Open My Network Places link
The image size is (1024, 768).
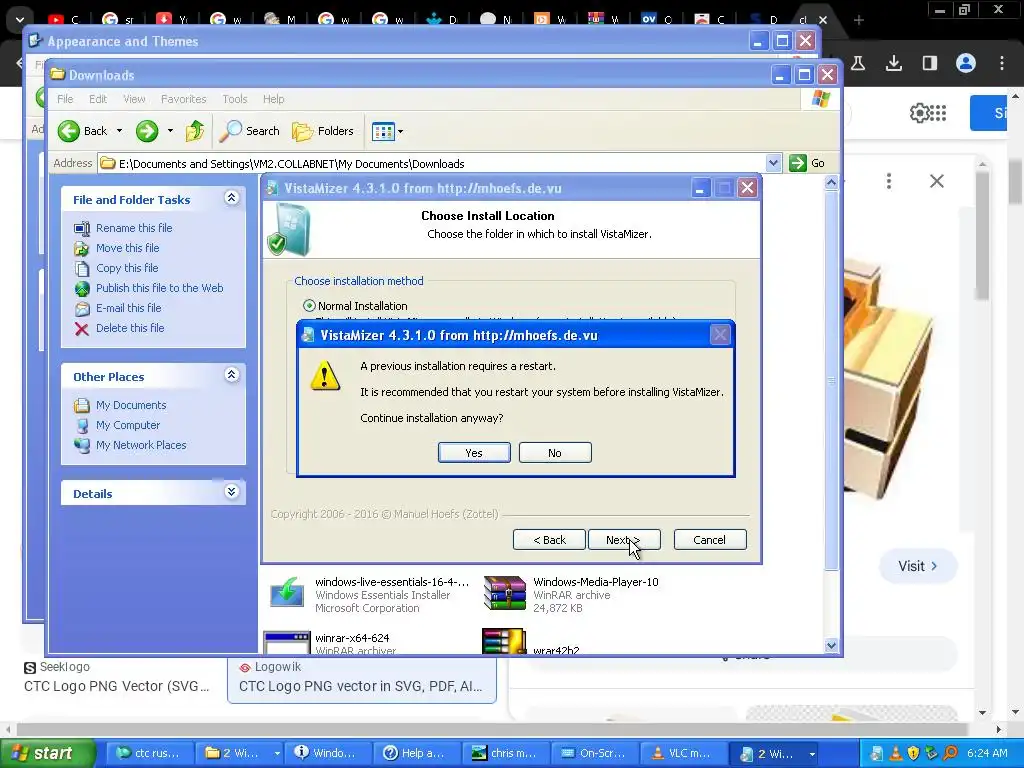click(x=141, y=445)
